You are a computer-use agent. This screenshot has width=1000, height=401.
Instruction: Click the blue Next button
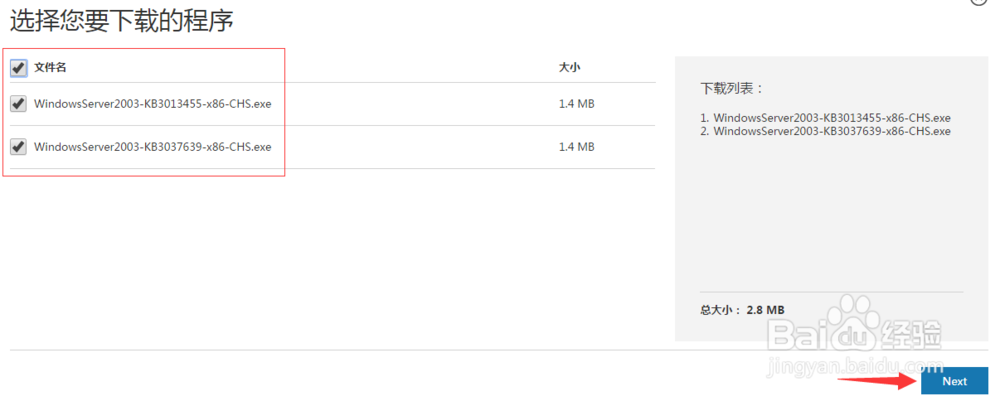[954, 381]
